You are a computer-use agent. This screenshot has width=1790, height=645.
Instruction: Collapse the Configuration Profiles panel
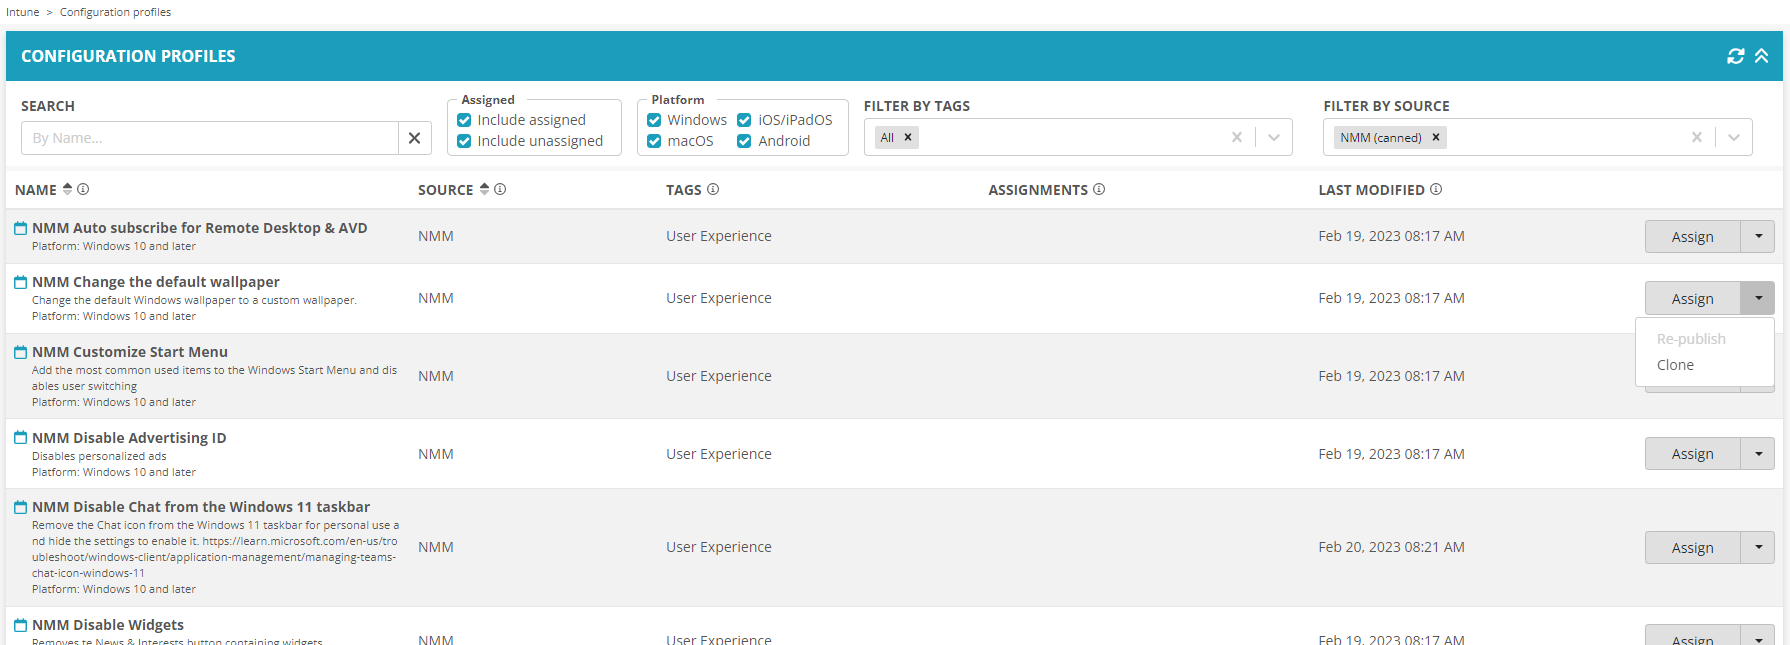click(x=1761, y=56)
